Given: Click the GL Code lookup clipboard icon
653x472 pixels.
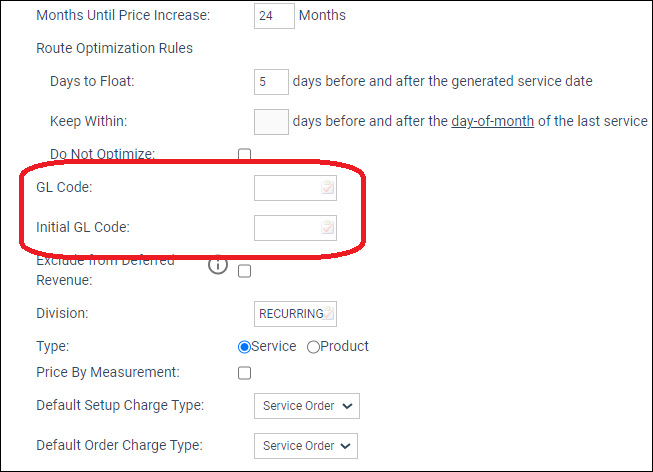Looking at the screenshot, I should tap(327, 188).
